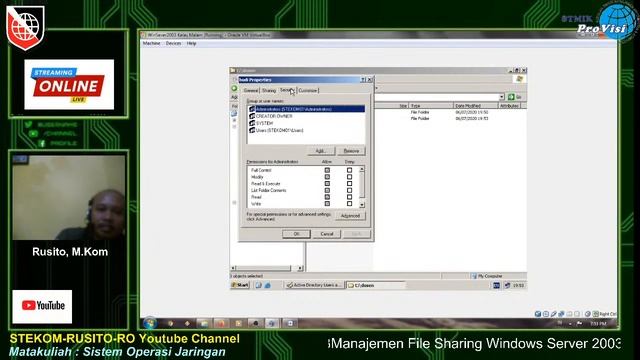Screen dimensions: 640x360
Task: Click the Remove button
Action: click(351, 151)
